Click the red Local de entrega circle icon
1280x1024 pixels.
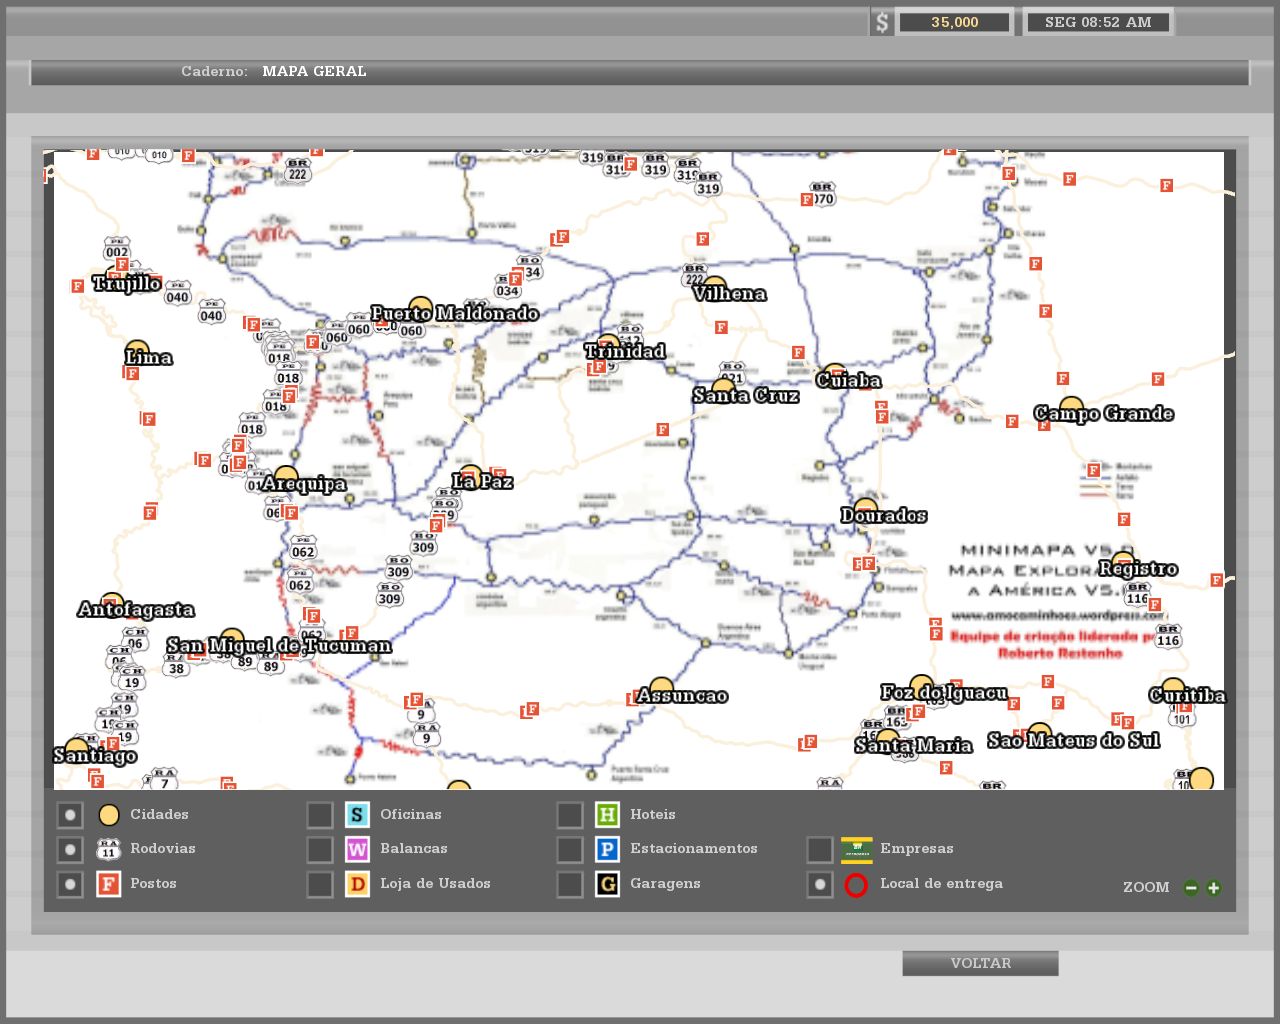[856, 885]
